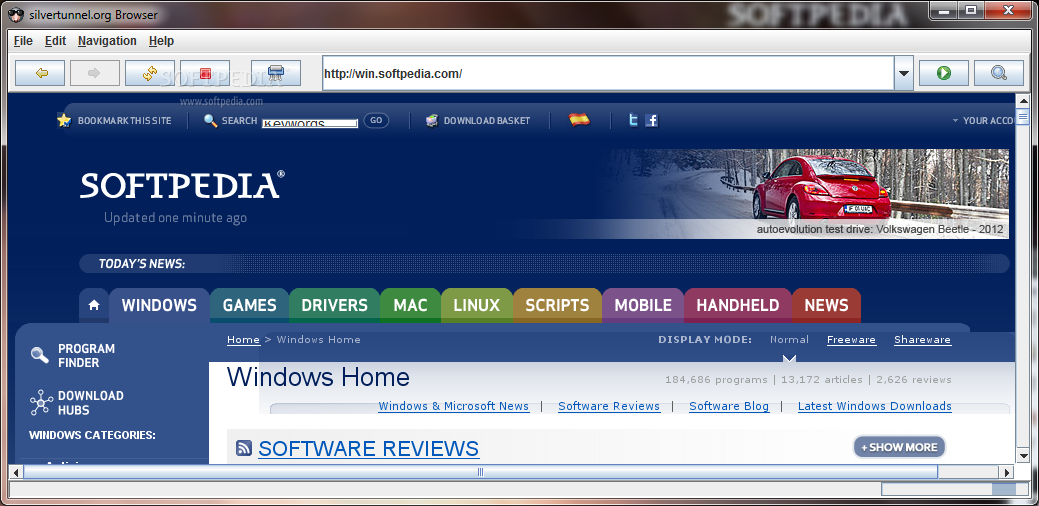Open the Program Finder magnifier icon
The height and width of the screenshot is (506, 1039).
coord(40,356)
